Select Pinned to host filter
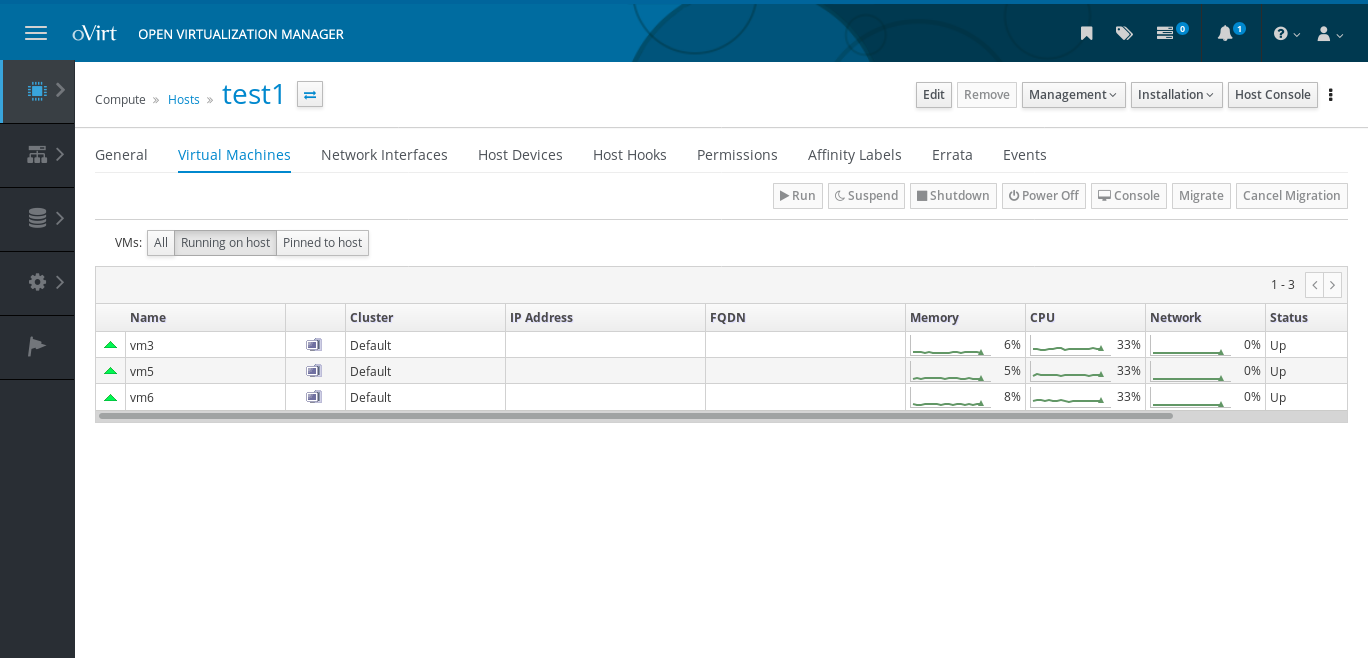 [x=322, y=243]
